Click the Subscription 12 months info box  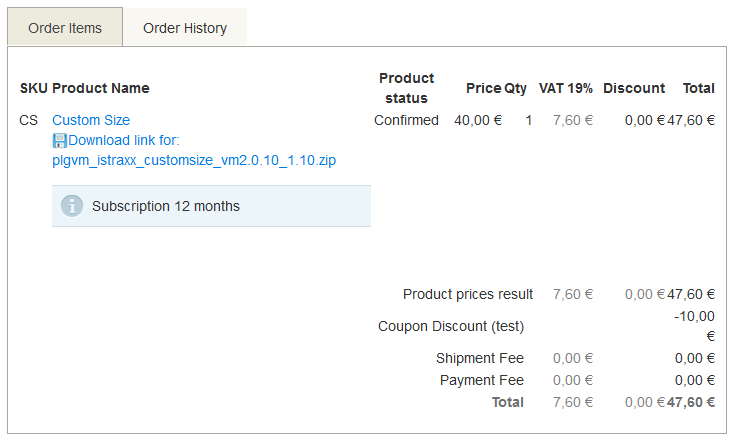pos(211,206)
